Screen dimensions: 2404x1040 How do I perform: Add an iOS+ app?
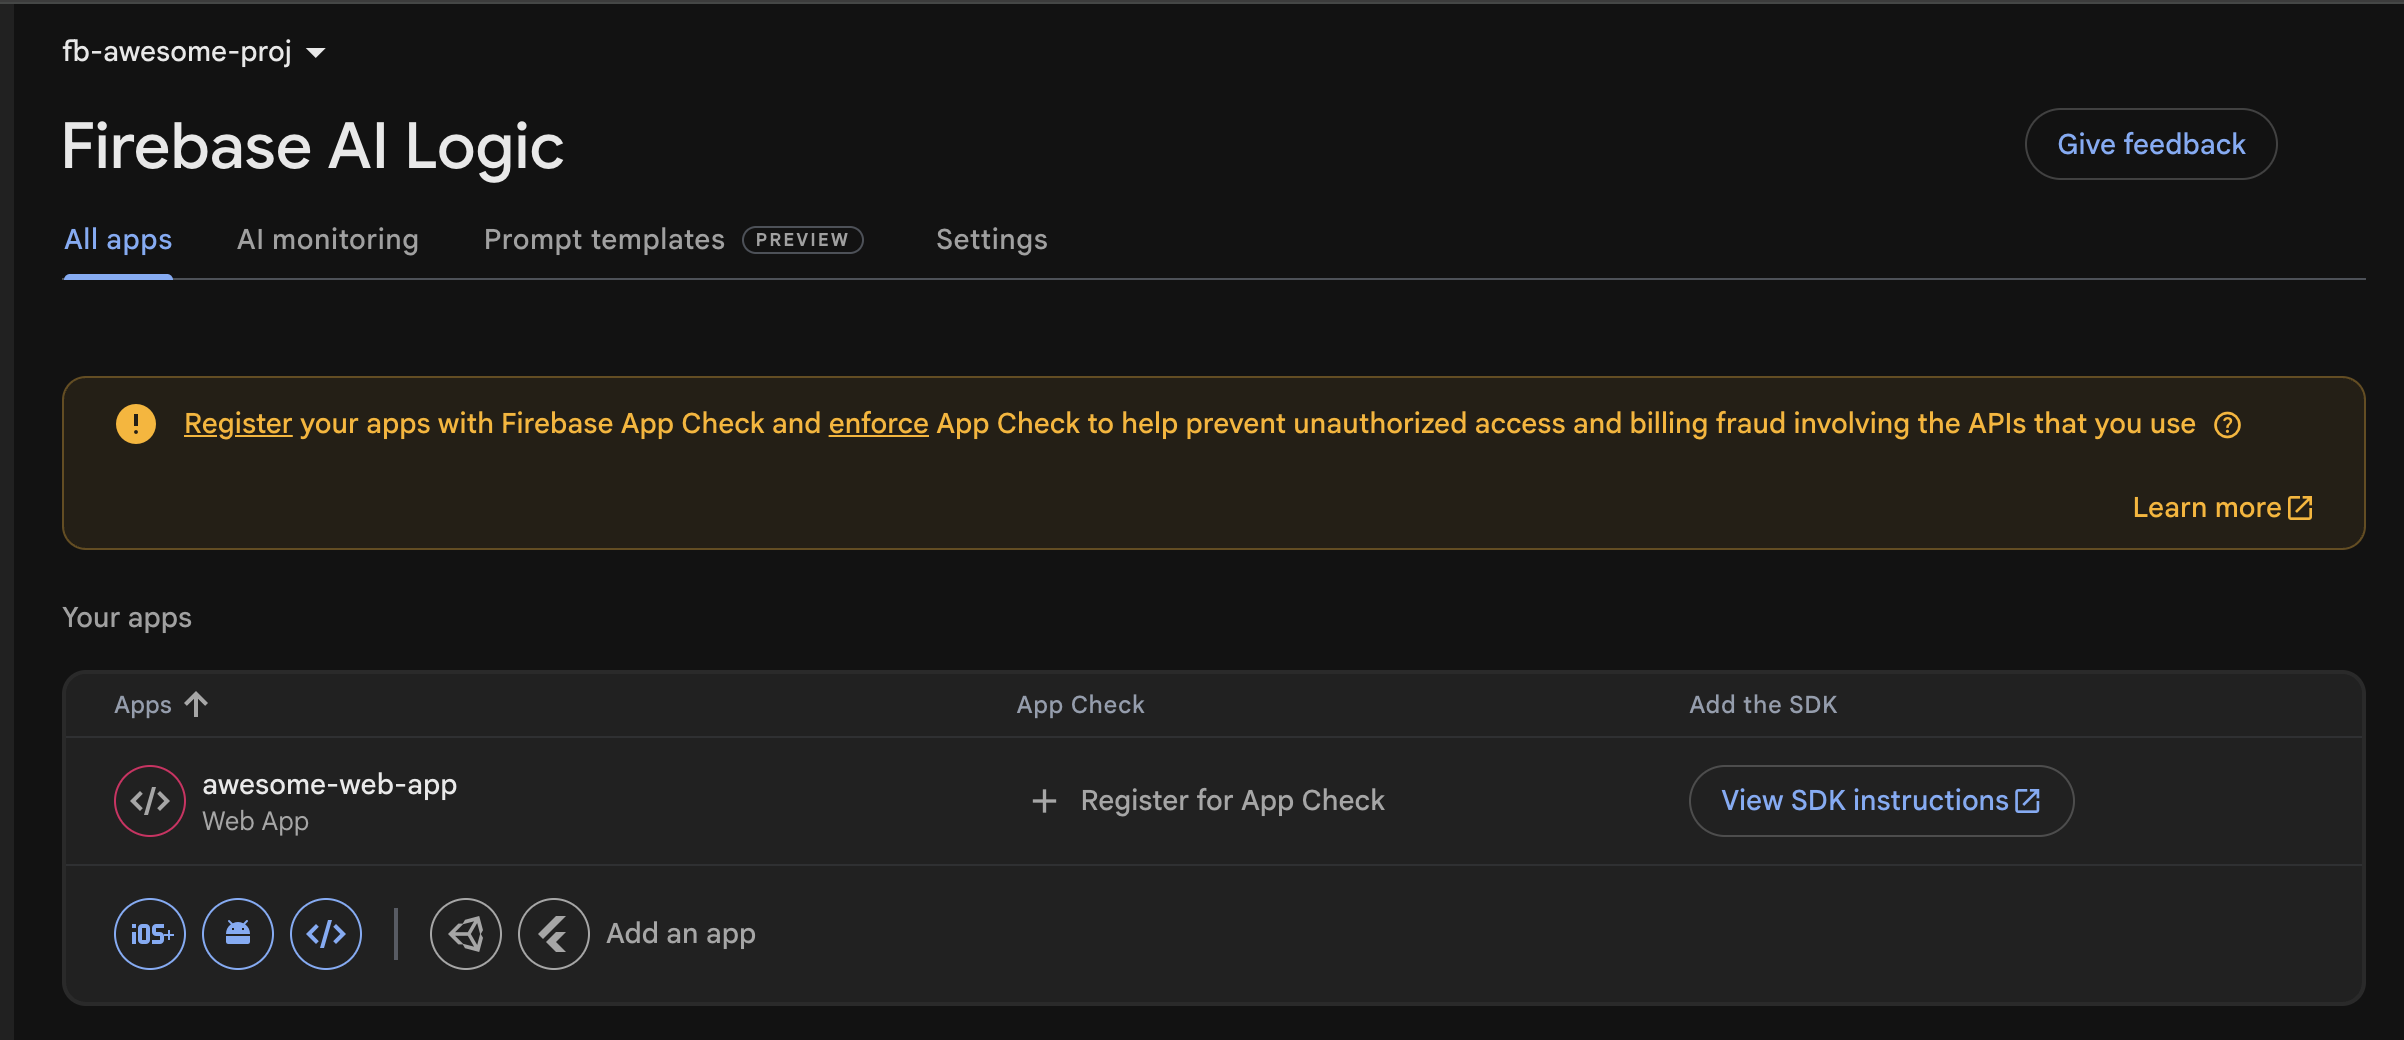150,934
